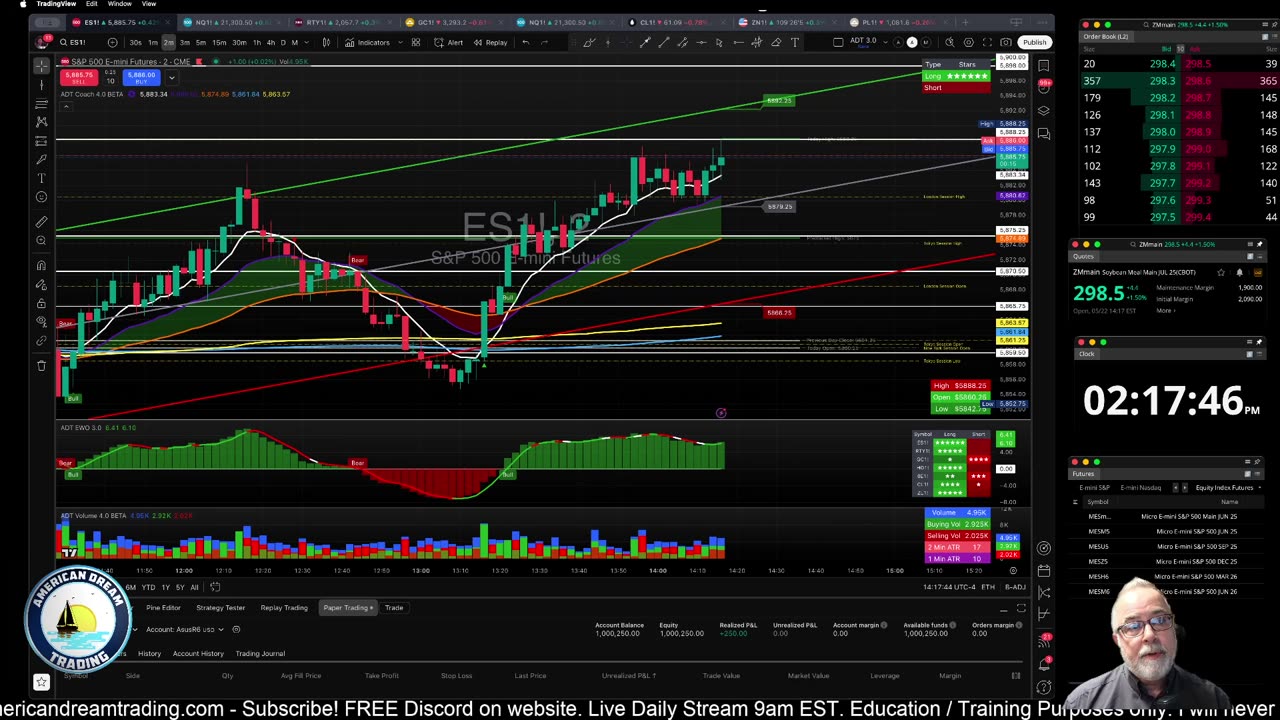Image resolution: width=1280 pixels, height=720 pixels.
Task: Select the 4h timeframe
Action: (270, 42)
